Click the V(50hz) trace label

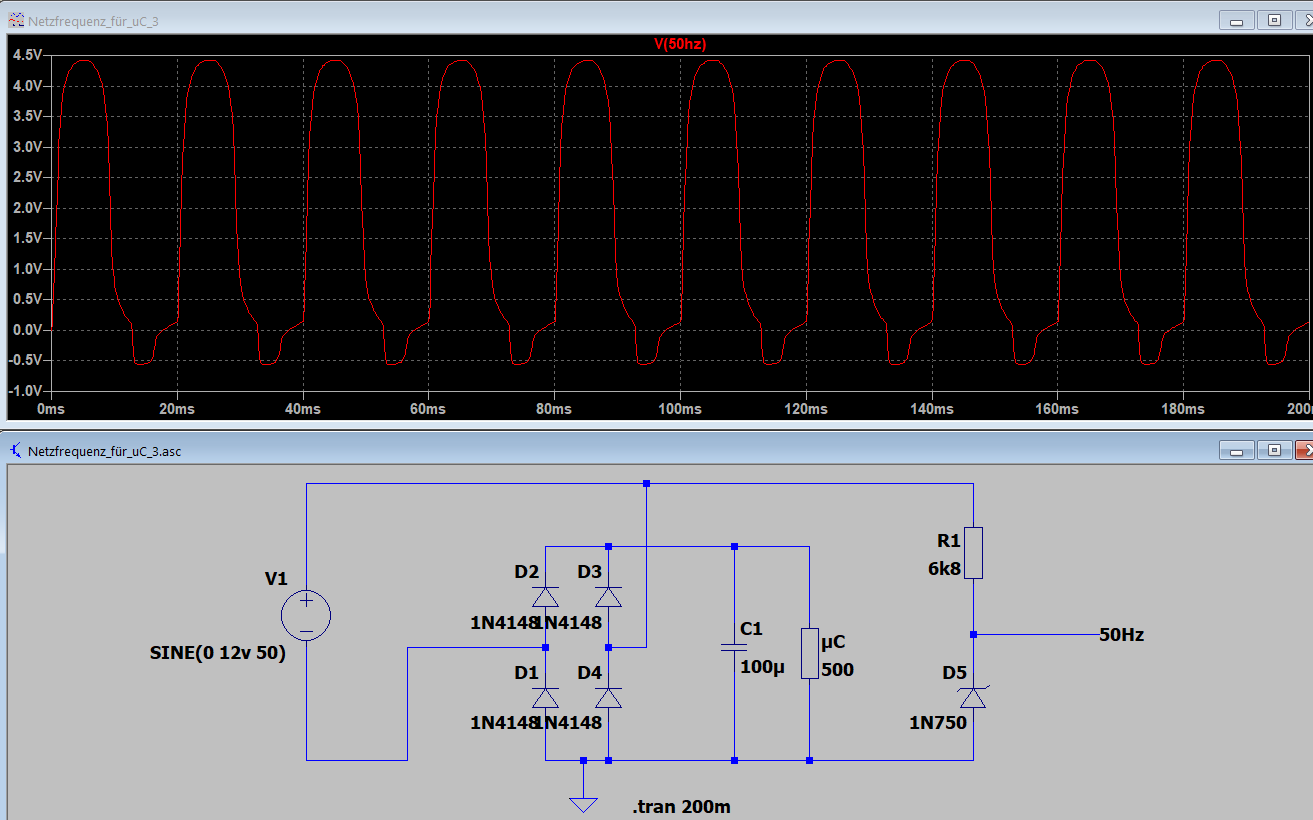680,44
